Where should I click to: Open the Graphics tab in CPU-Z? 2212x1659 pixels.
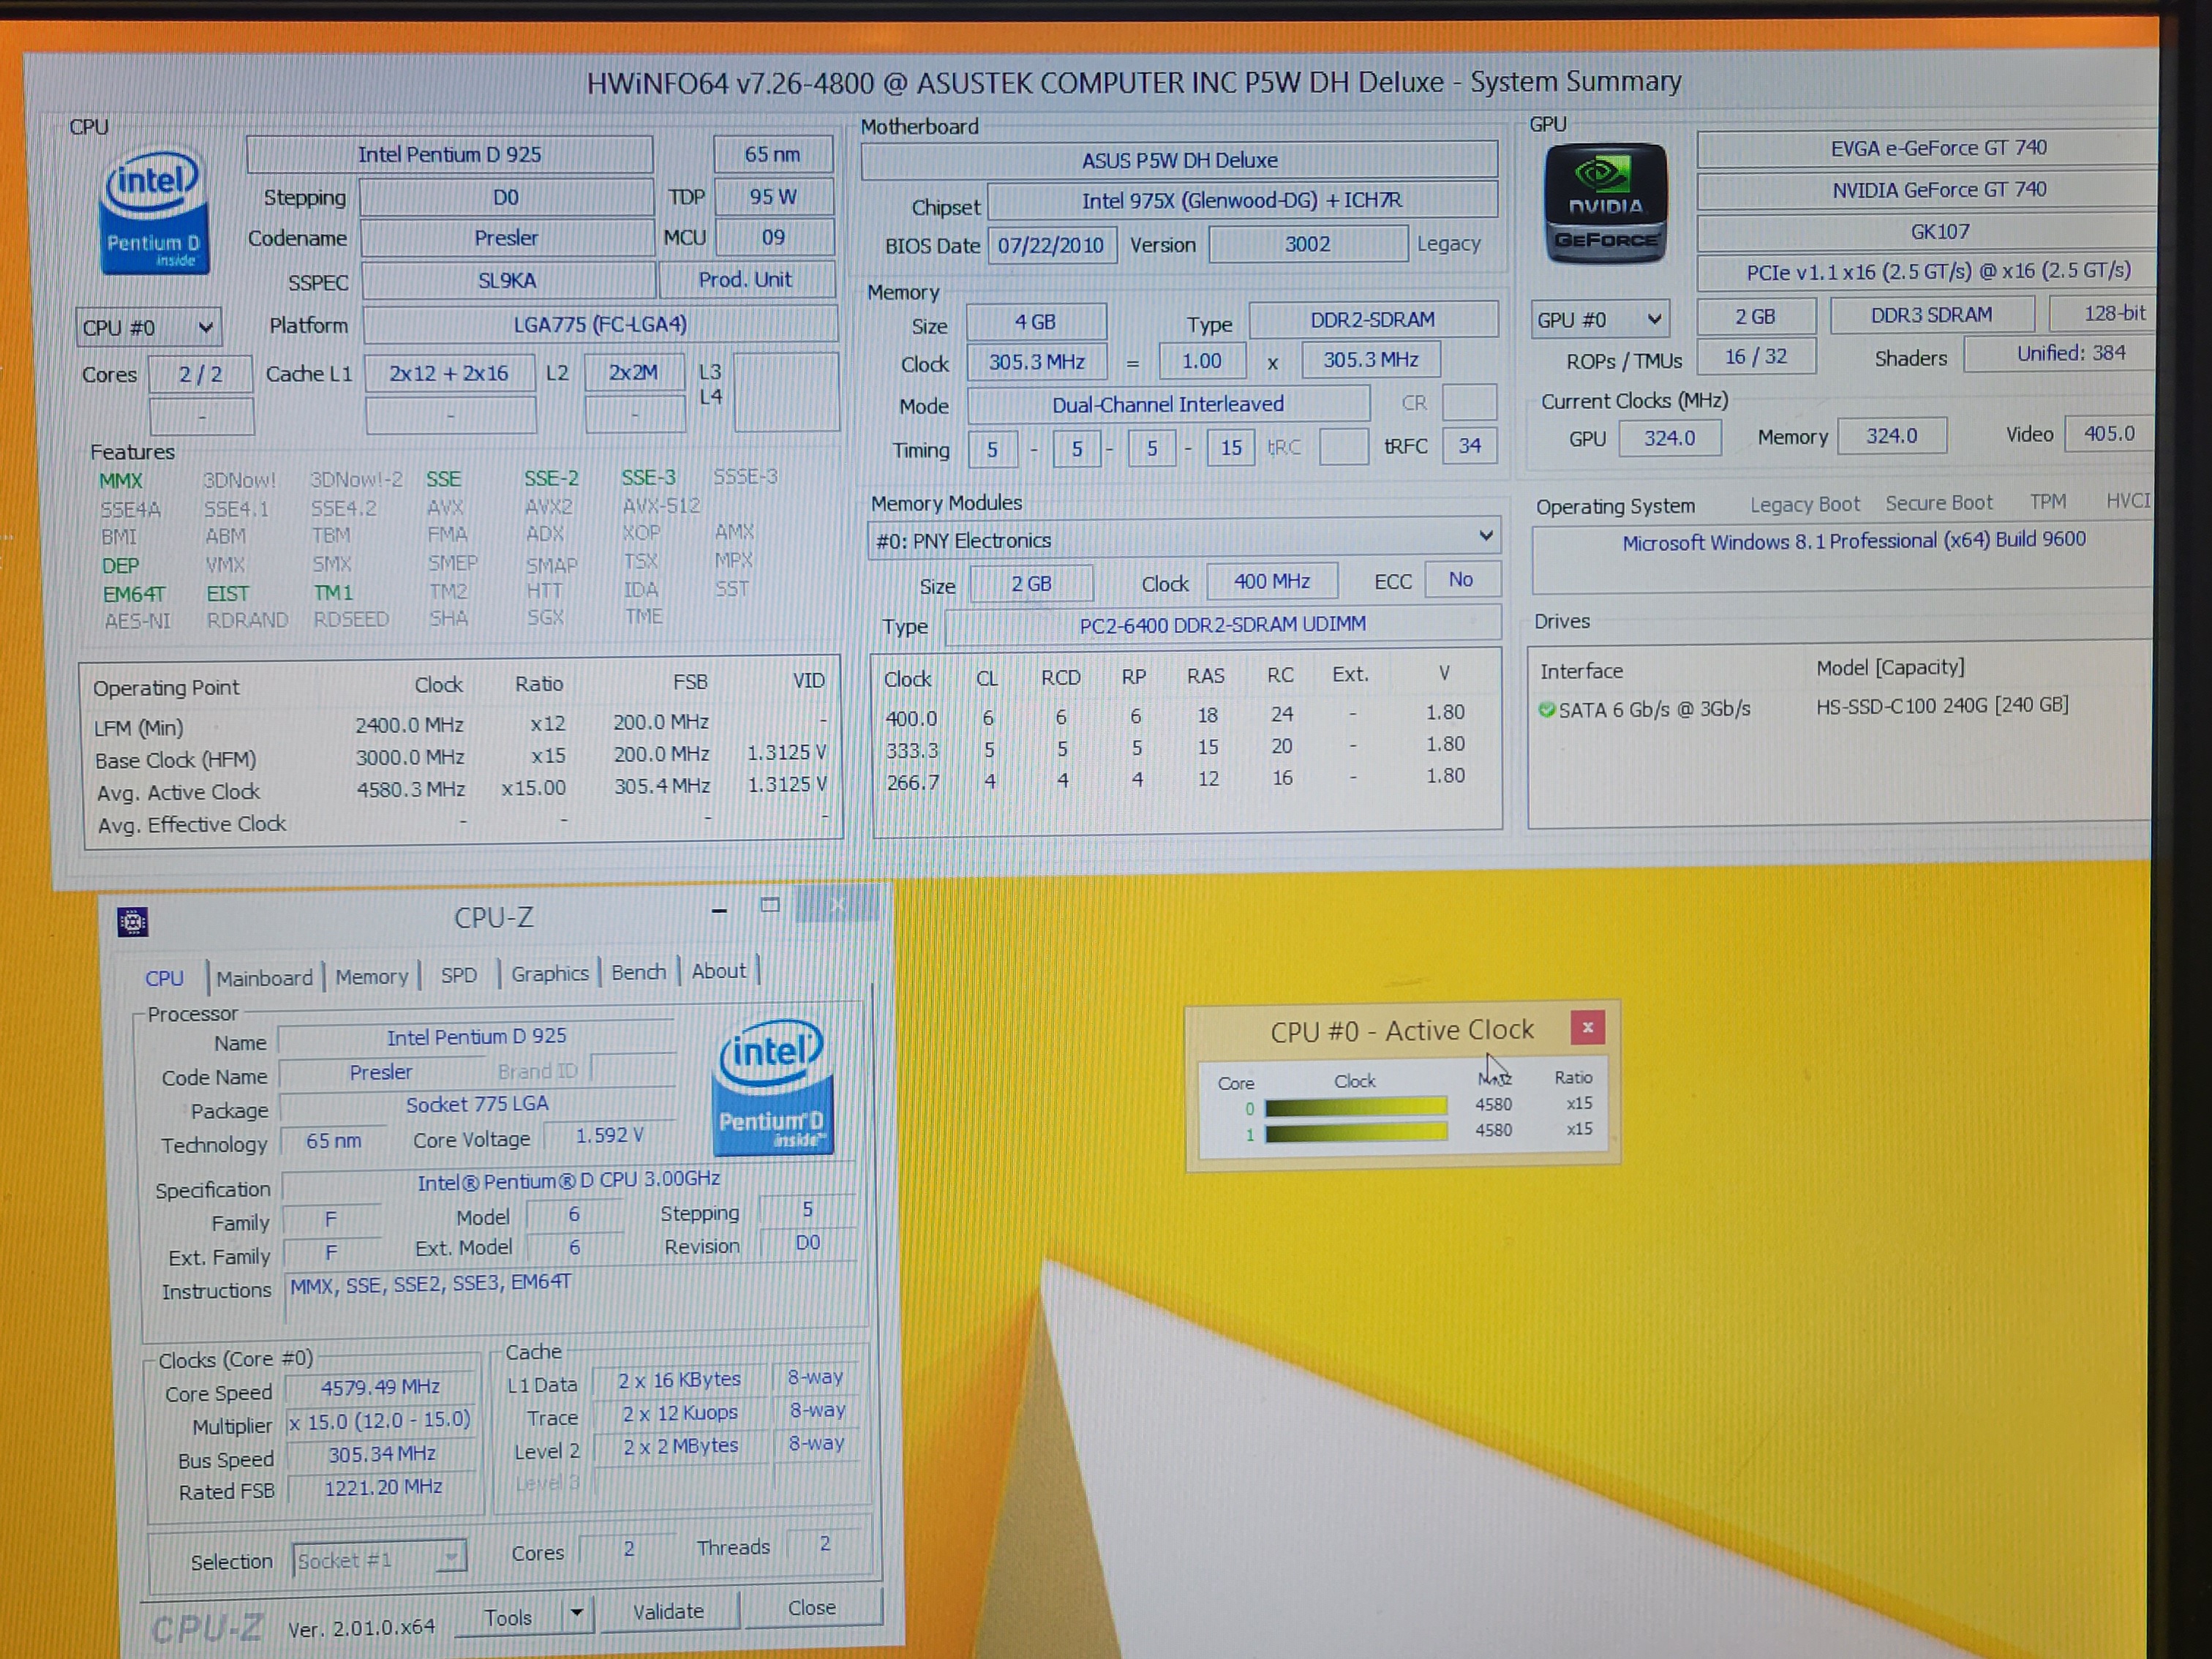coord(550,973)
